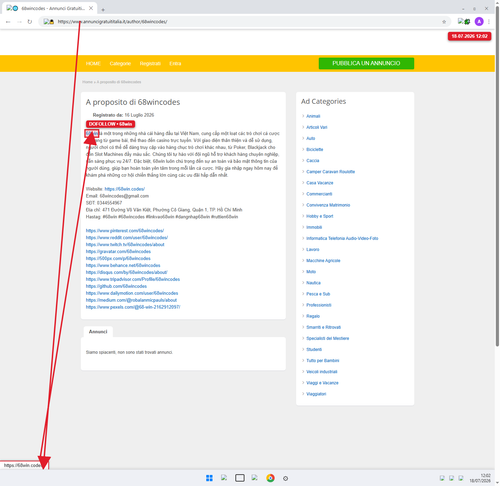Image resolution: width=500 pixels, height=486 pixels.
Task: Open the Caccia category
Action: tap(313, 161)
